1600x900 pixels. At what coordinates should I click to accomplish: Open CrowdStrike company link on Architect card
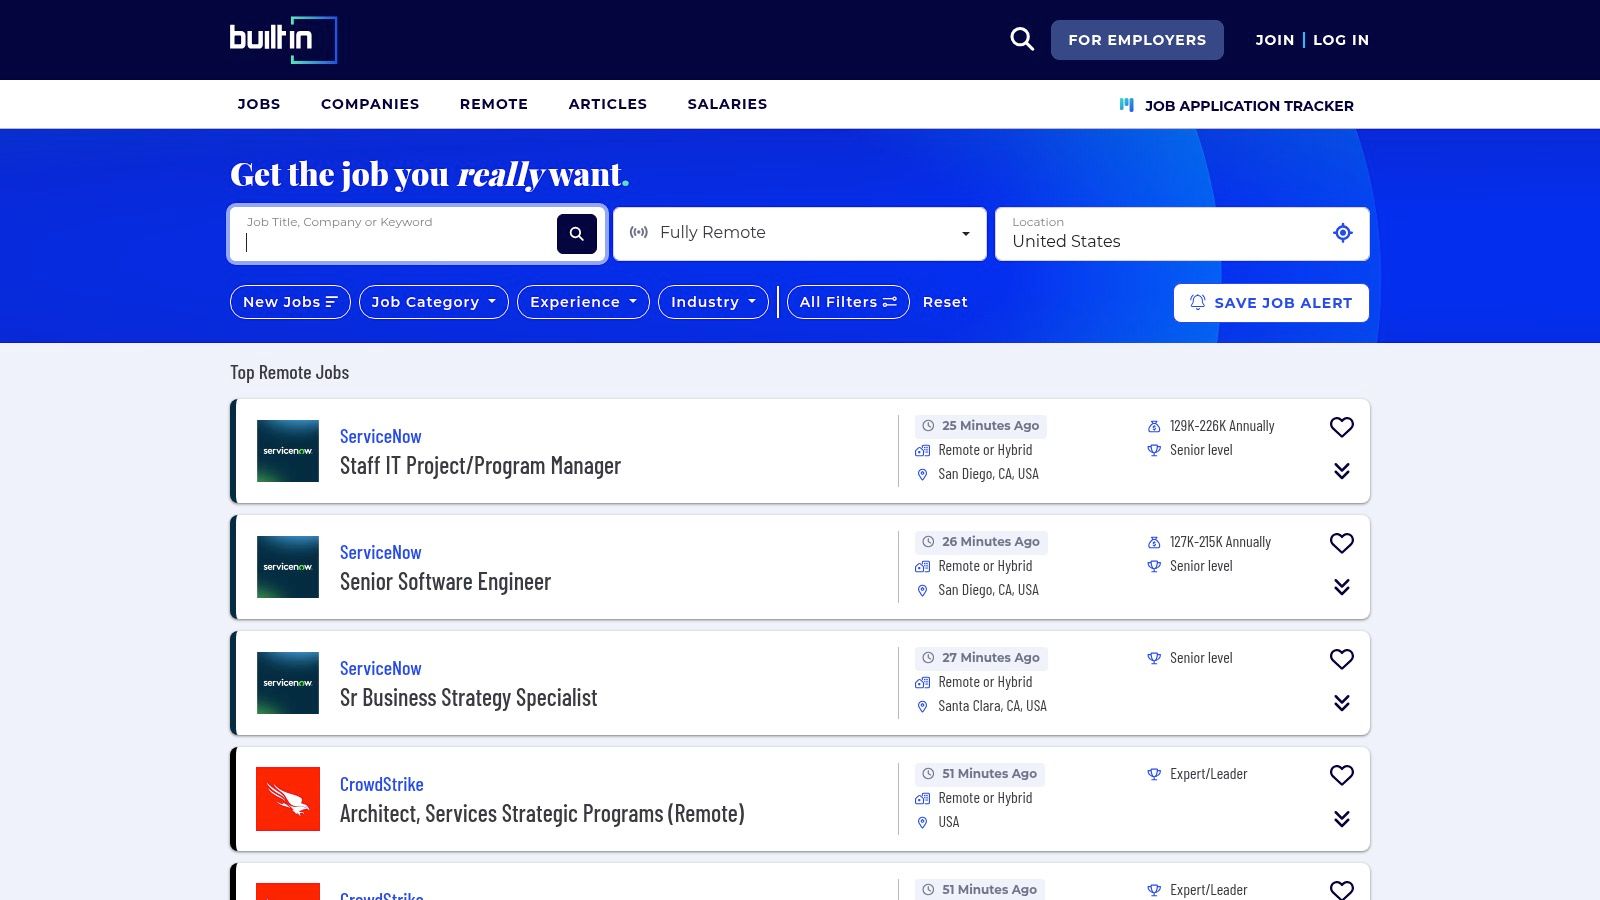coord(381,784)
